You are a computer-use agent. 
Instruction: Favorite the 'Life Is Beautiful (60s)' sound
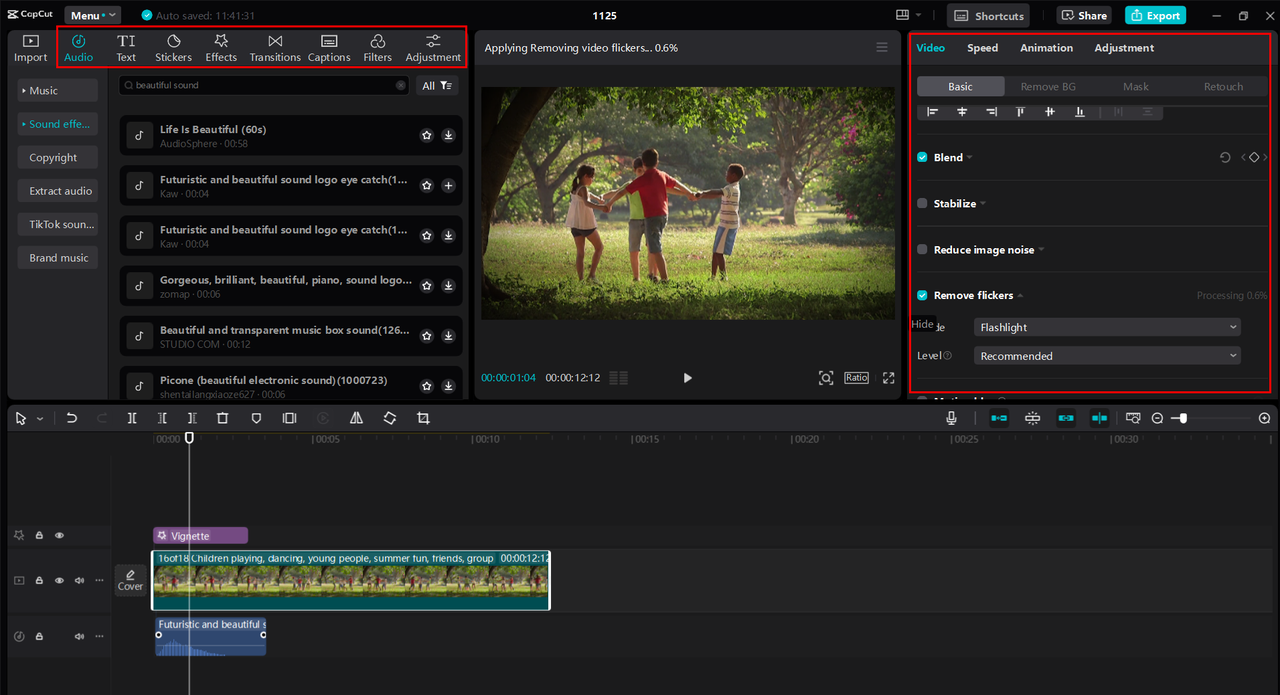coord(426,135)
